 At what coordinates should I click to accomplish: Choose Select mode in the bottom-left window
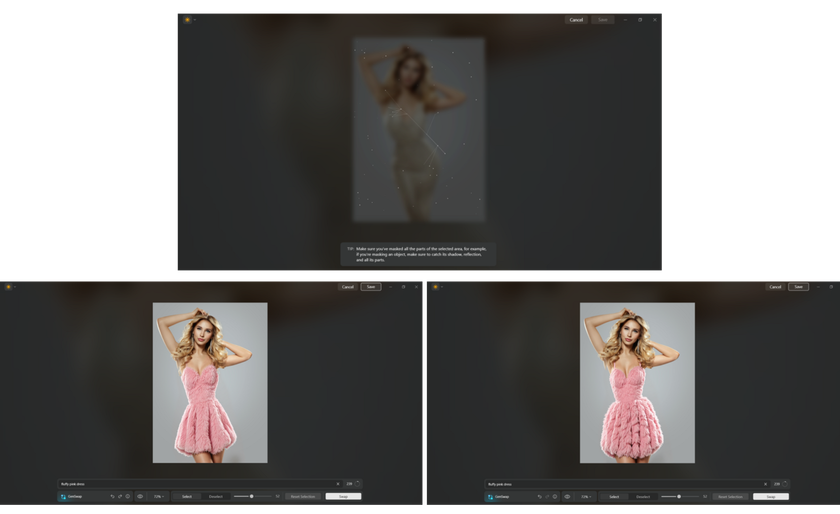(187, 497)
